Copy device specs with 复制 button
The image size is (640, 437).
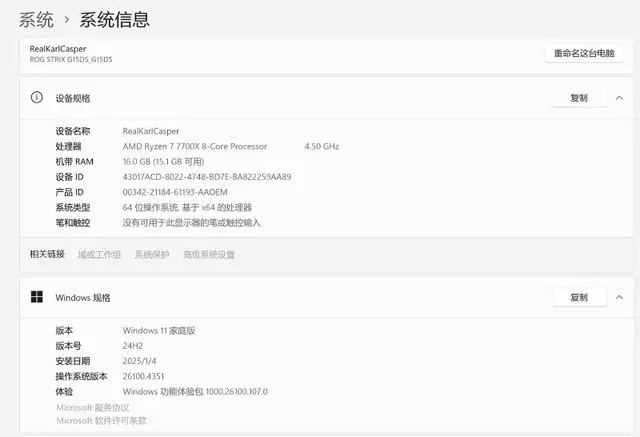[579, 98]
